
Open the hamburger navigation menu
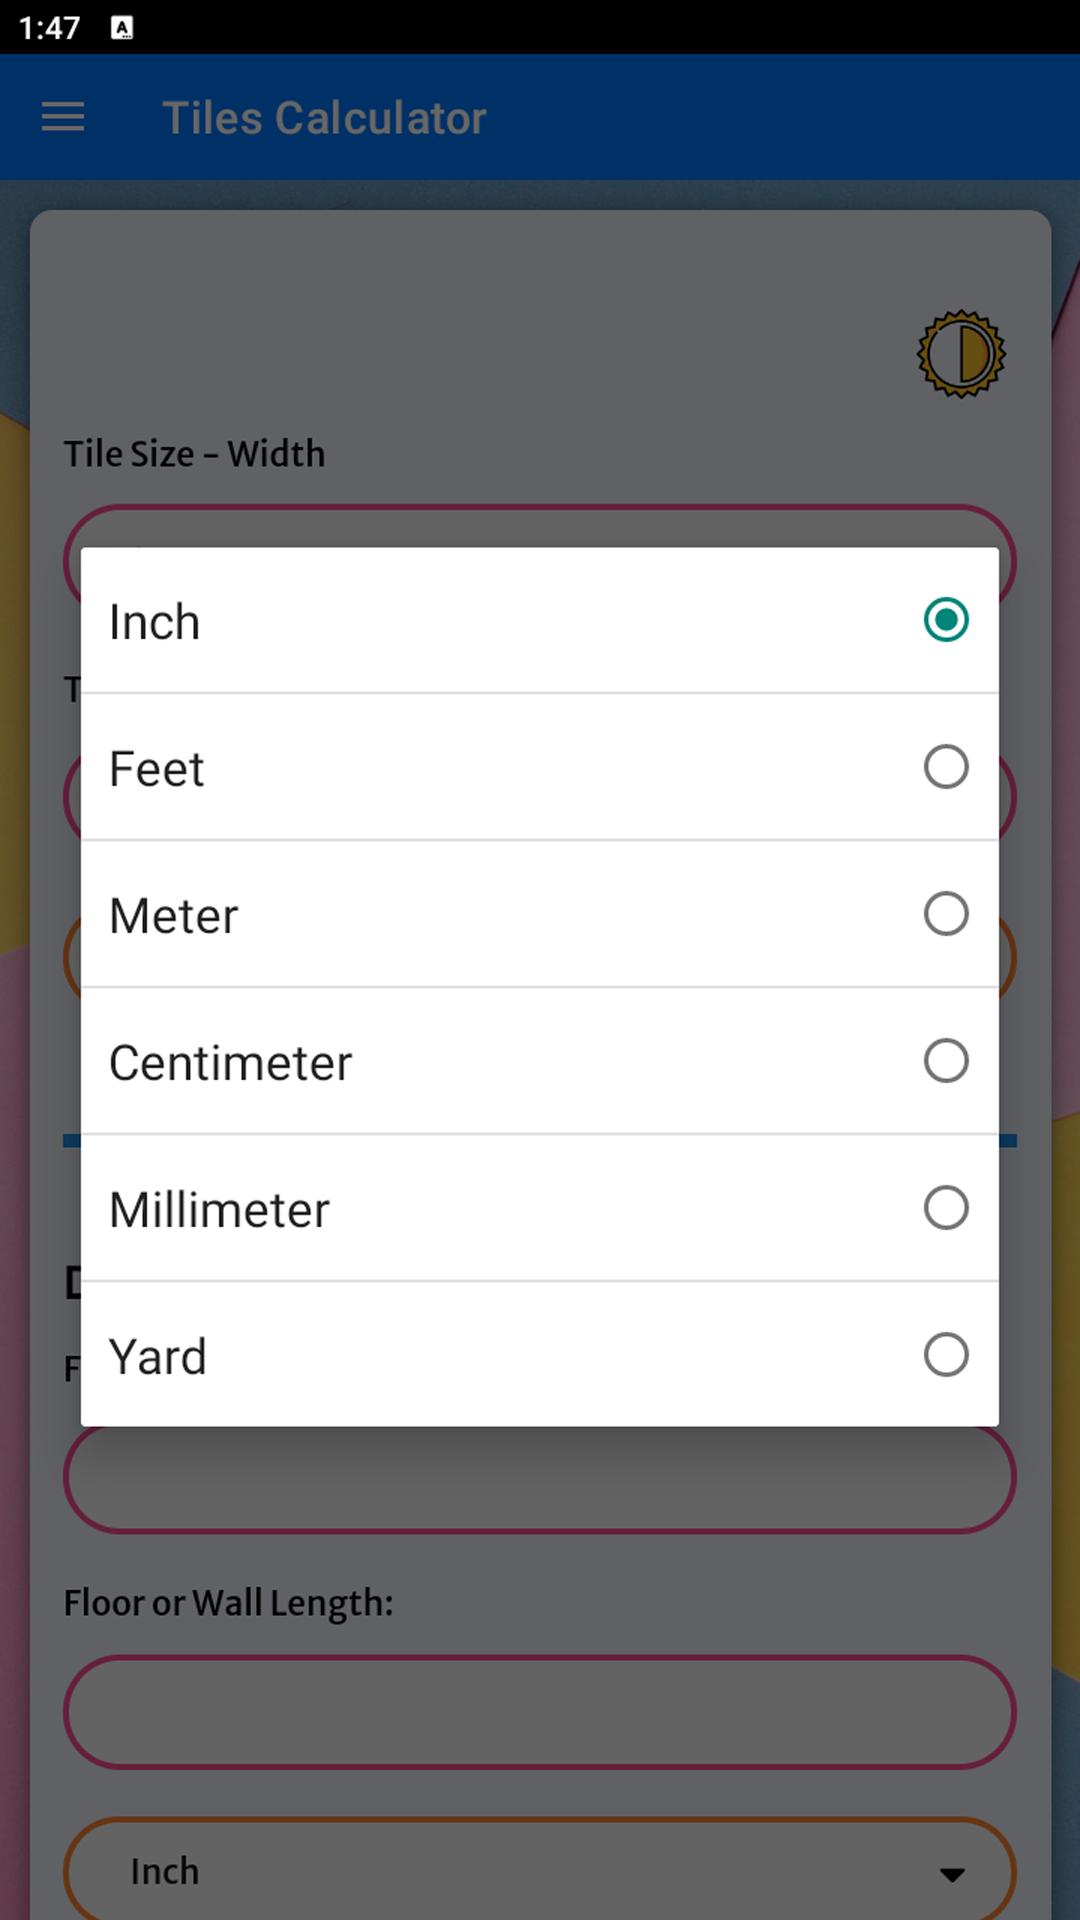pos(62,117)
